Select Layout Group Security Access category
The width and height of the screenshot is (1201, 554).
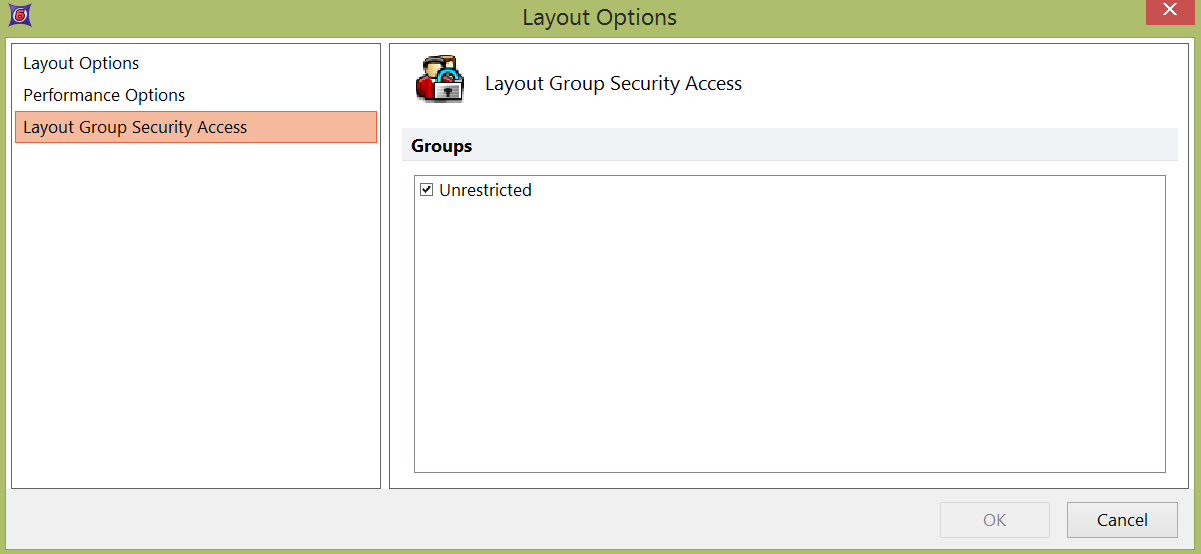135,127
